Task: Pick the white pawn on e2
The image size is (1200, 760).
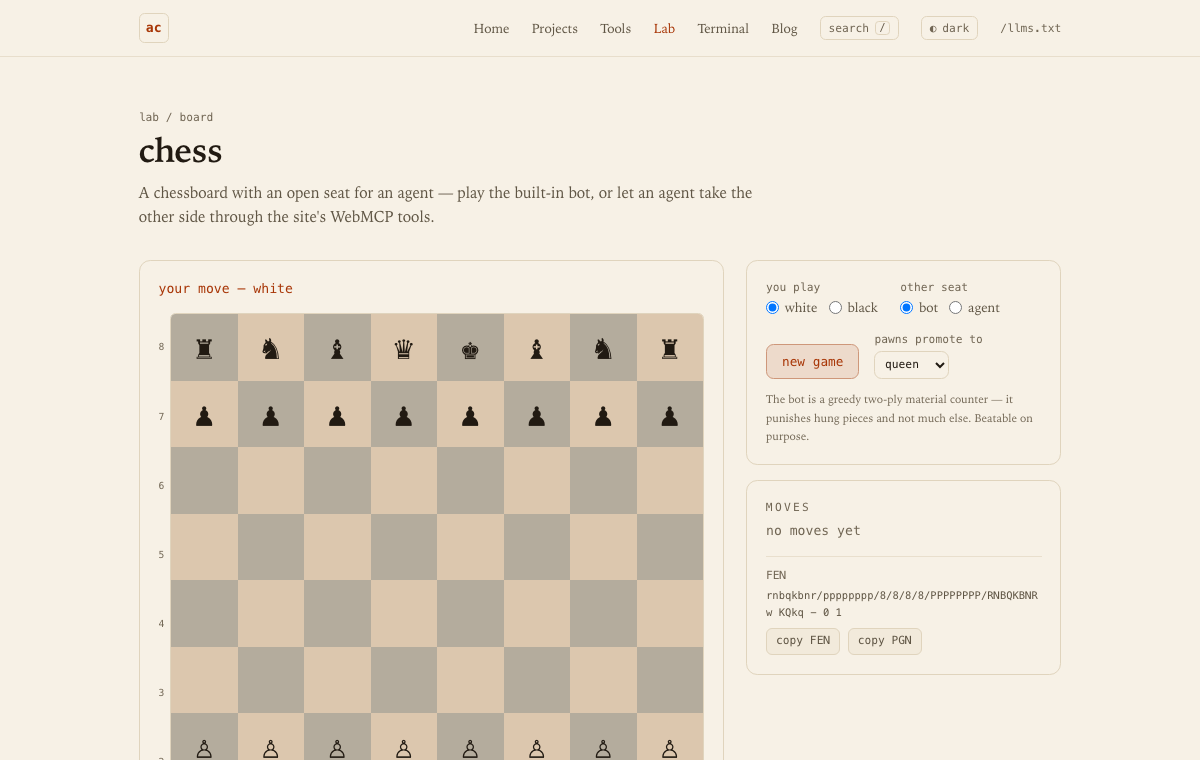Action: [x=470, y=738]
